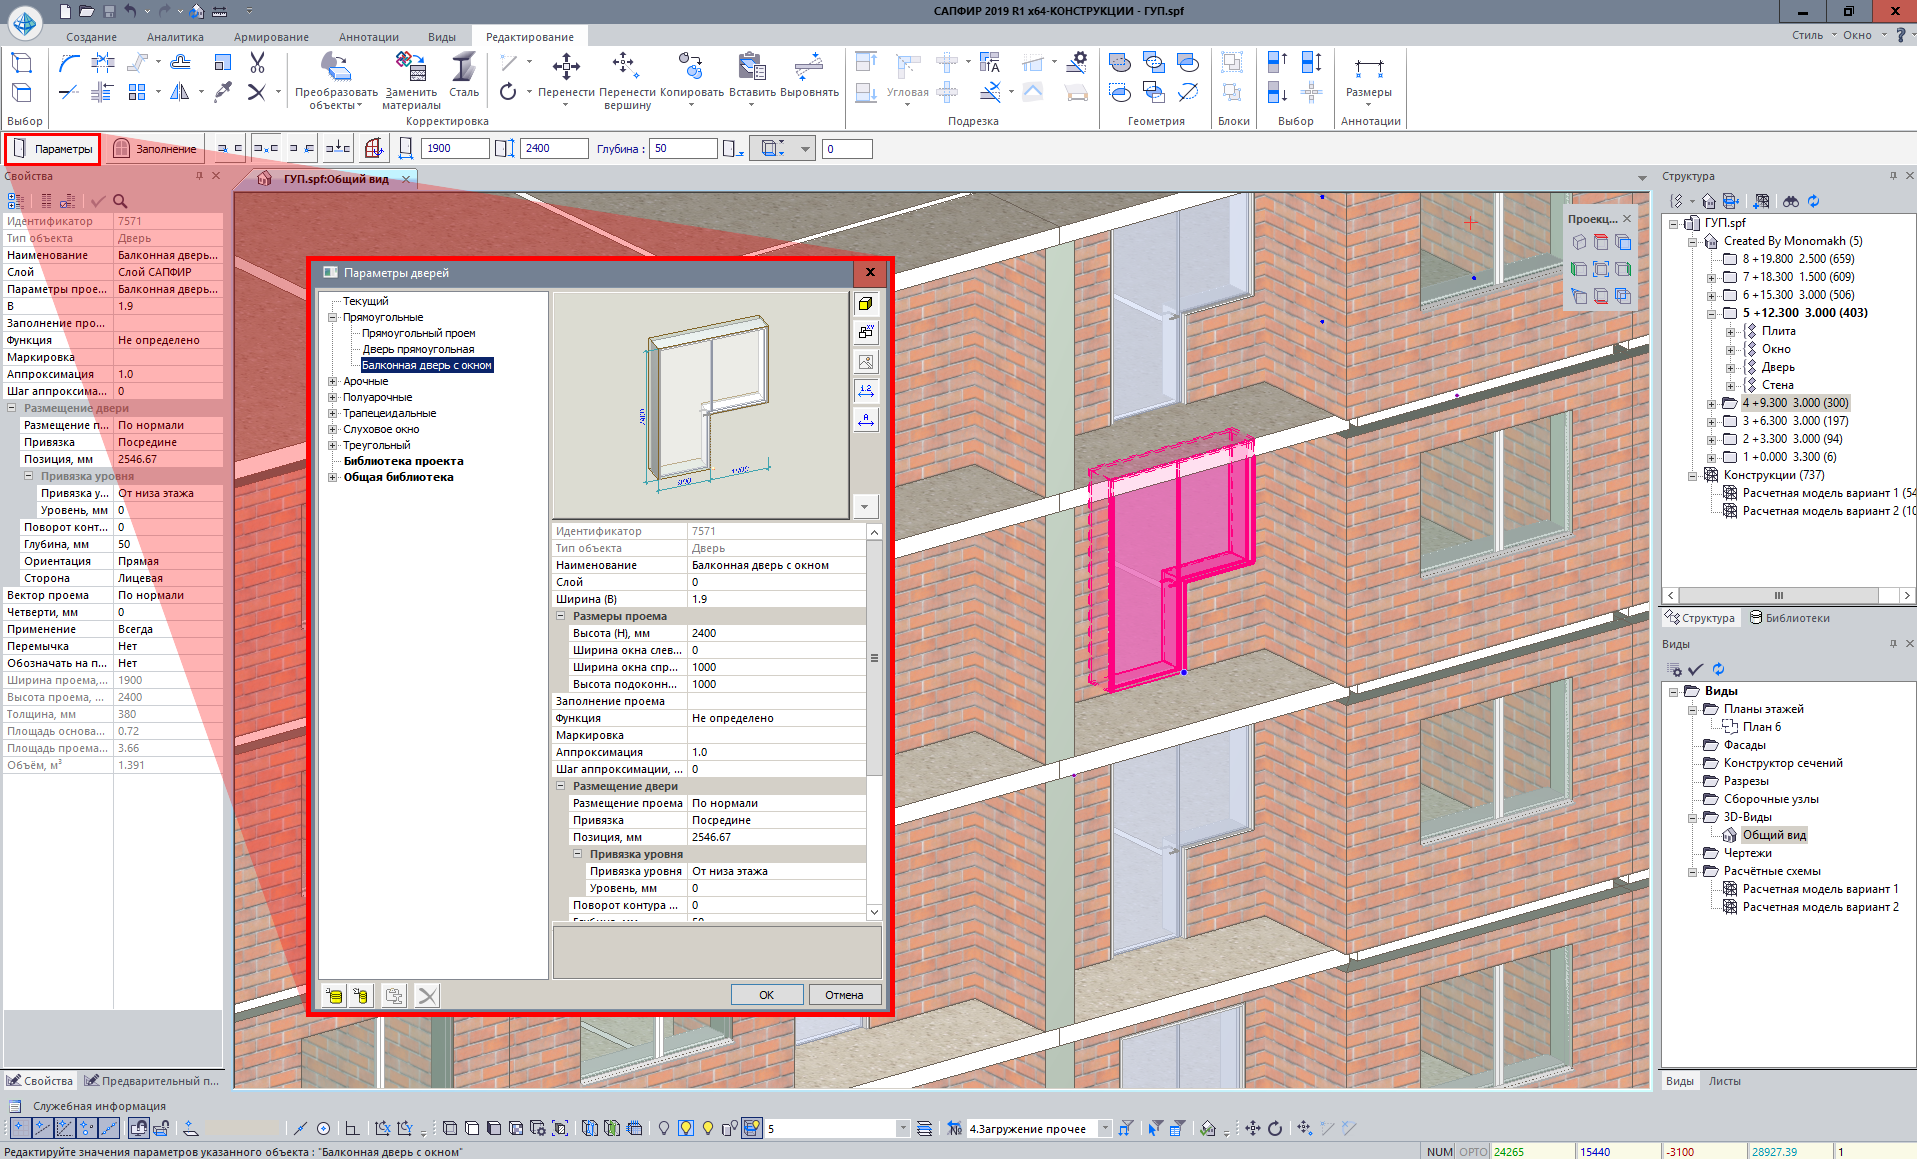Expand the Общая библиотека tree node

(333, 477)
